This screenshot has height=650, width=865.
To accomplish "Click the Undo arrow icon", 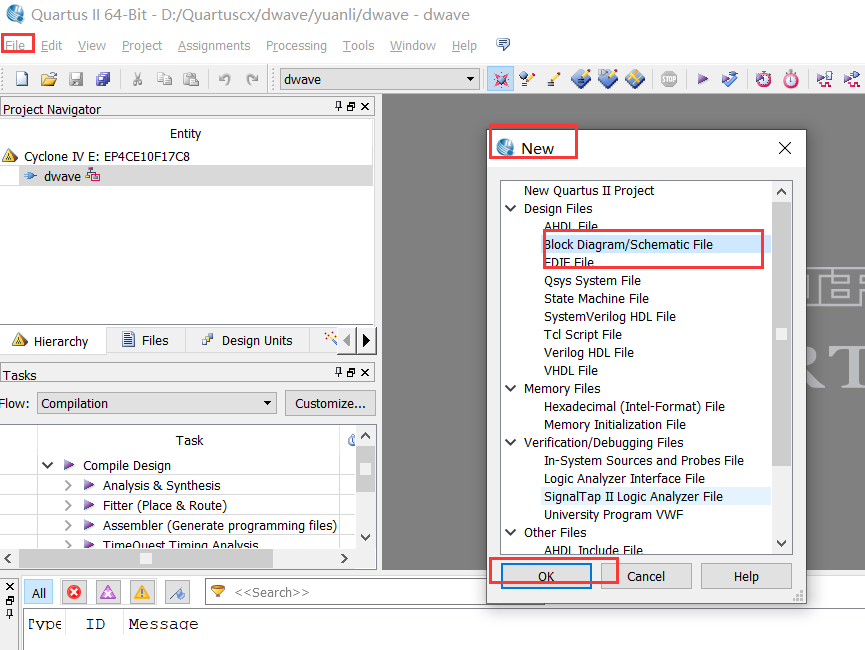I will coord(224,79).
